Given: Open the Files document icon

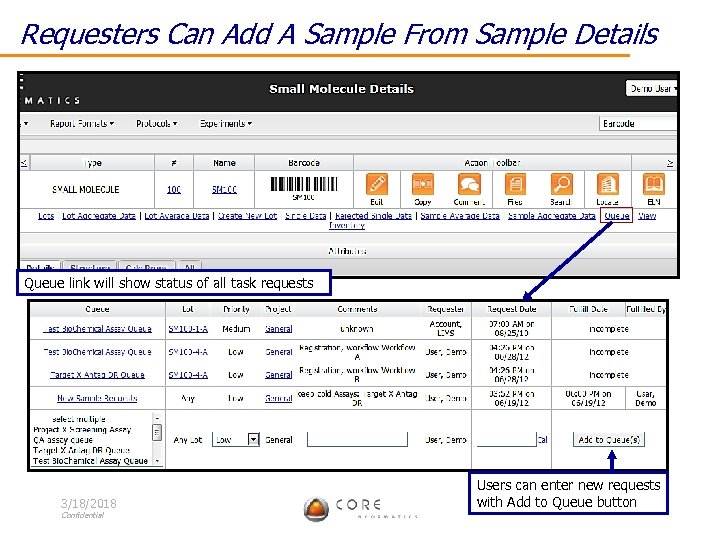Looking at the screenshot, I should (515, 185).
